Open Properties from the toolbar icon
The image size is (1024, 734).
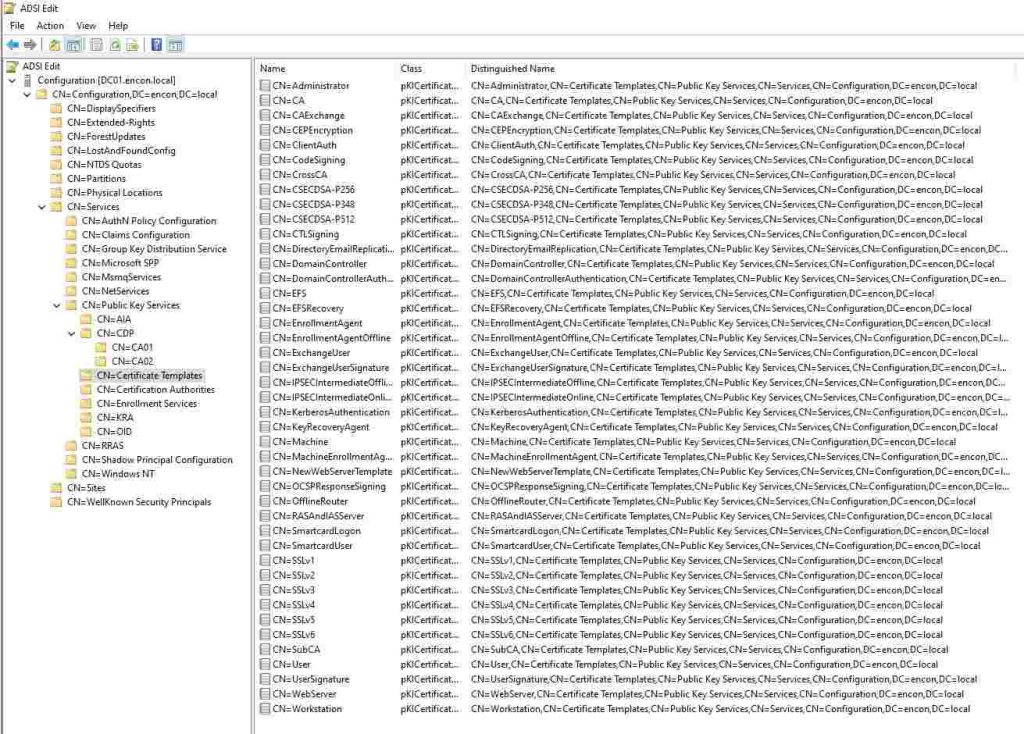coord(97,45)
